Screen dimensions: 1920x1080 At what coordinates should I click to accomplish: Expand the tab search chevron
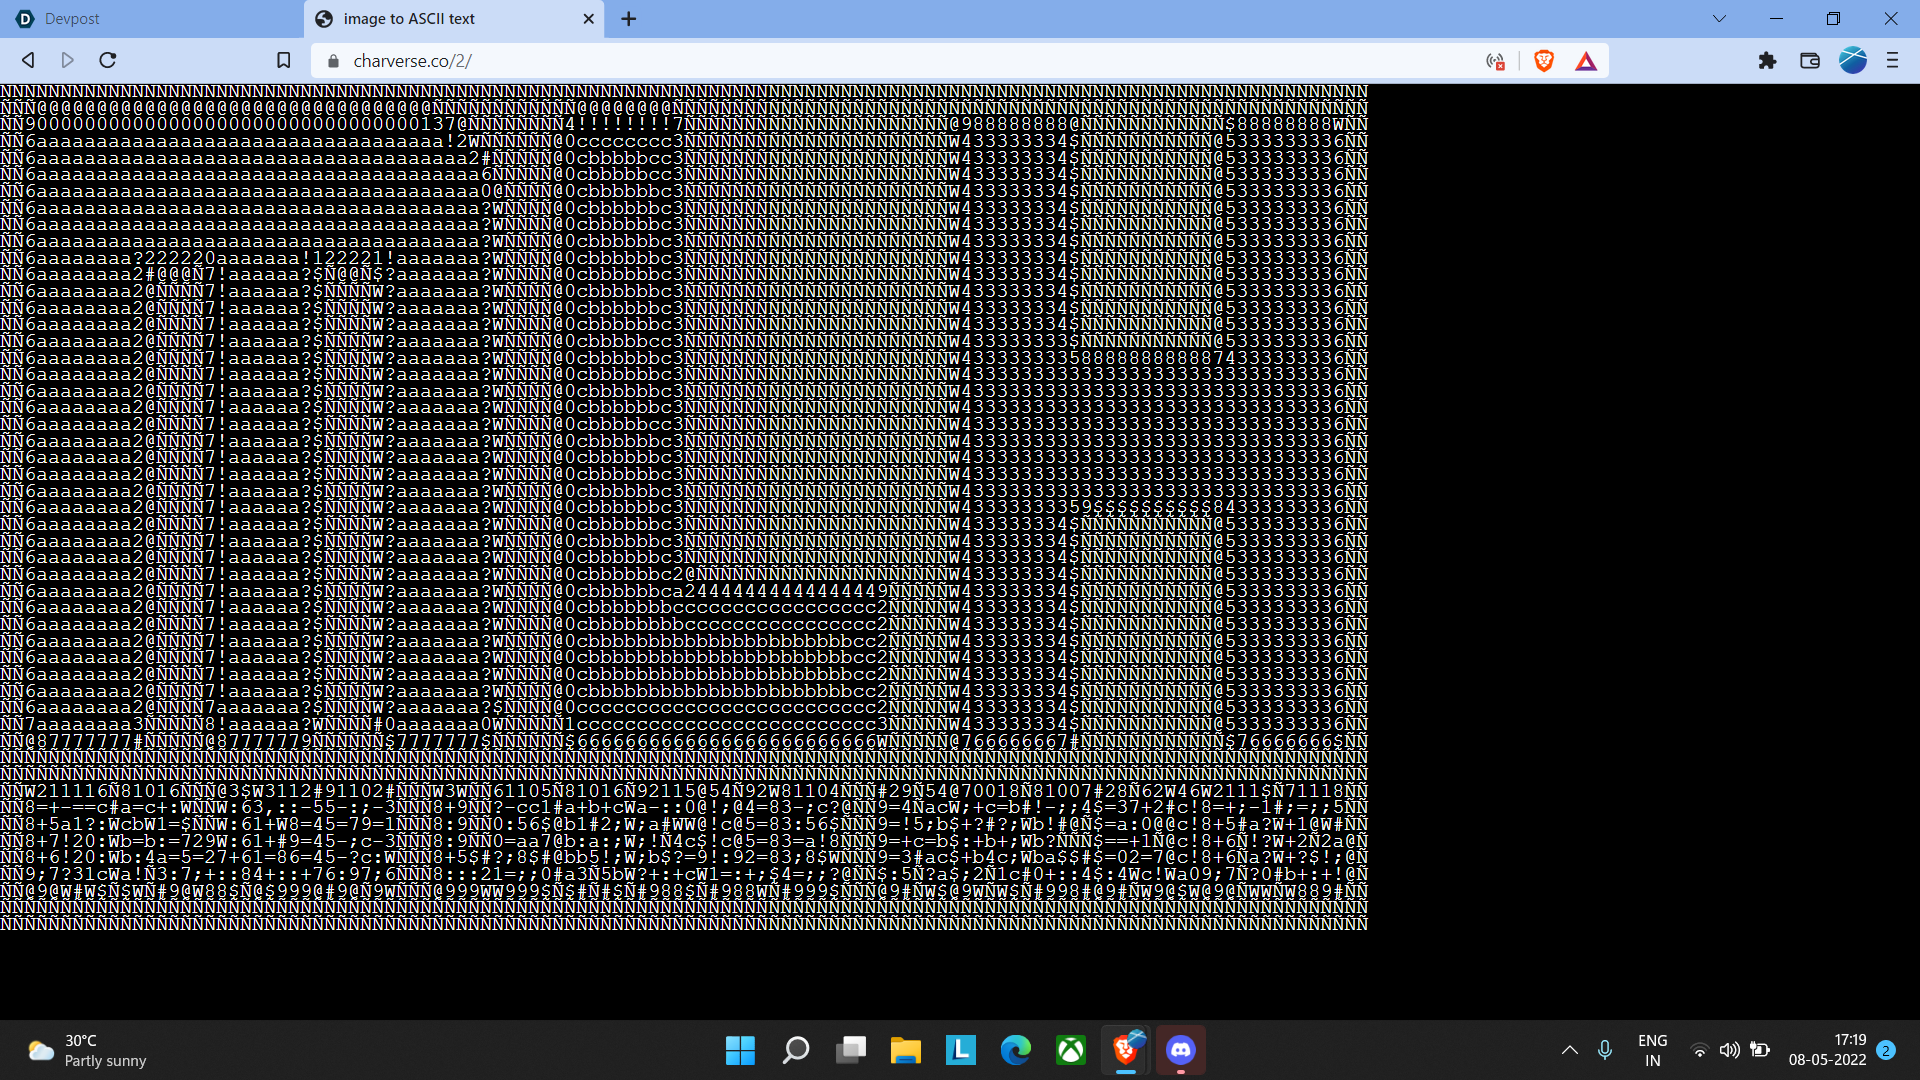click(x=1719, y=19)
